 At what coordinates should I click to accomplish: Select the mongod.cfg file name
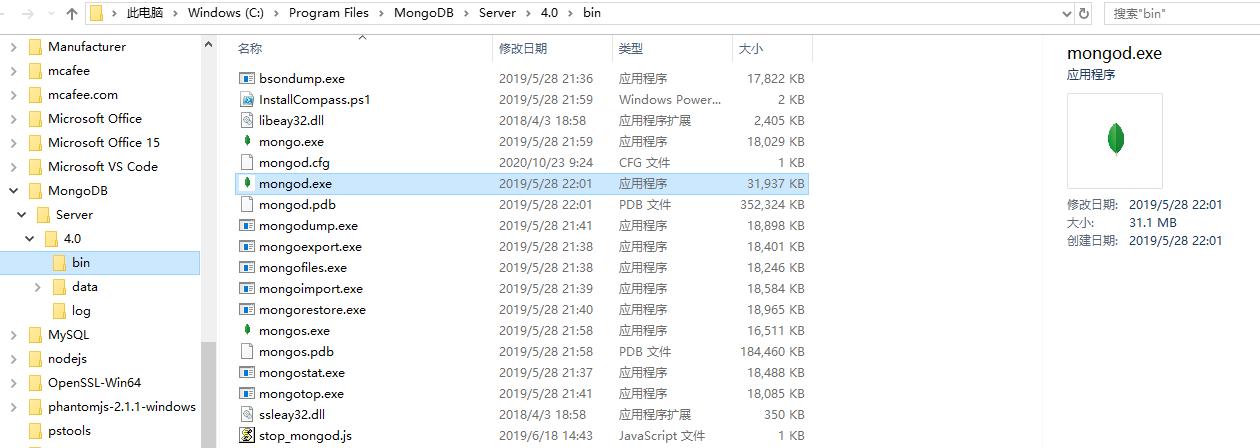tap(294, 162)
